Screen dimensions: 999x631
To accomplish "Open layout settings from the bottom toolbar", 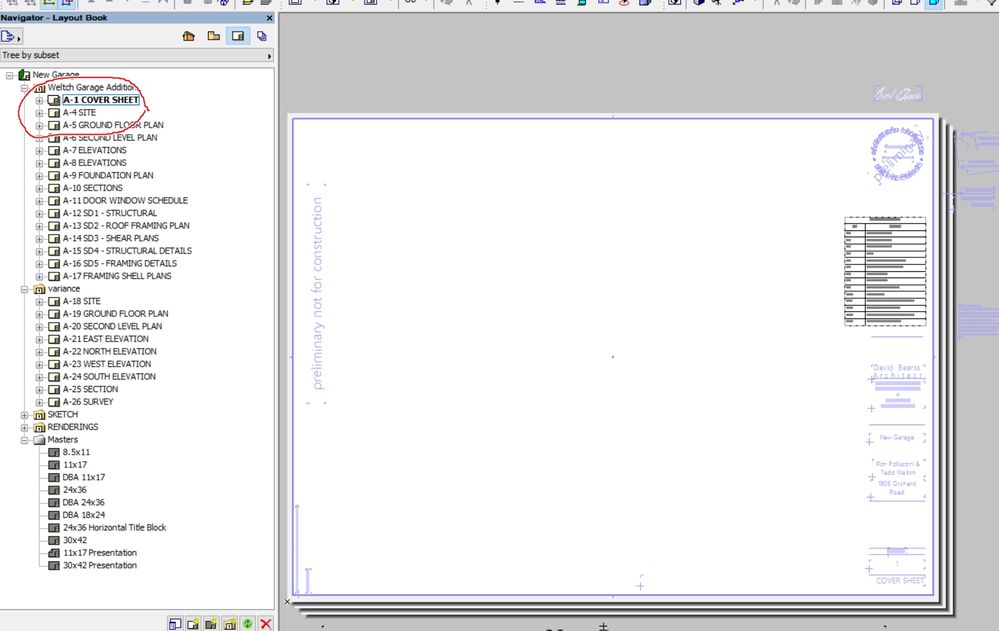I will [176, 622].
